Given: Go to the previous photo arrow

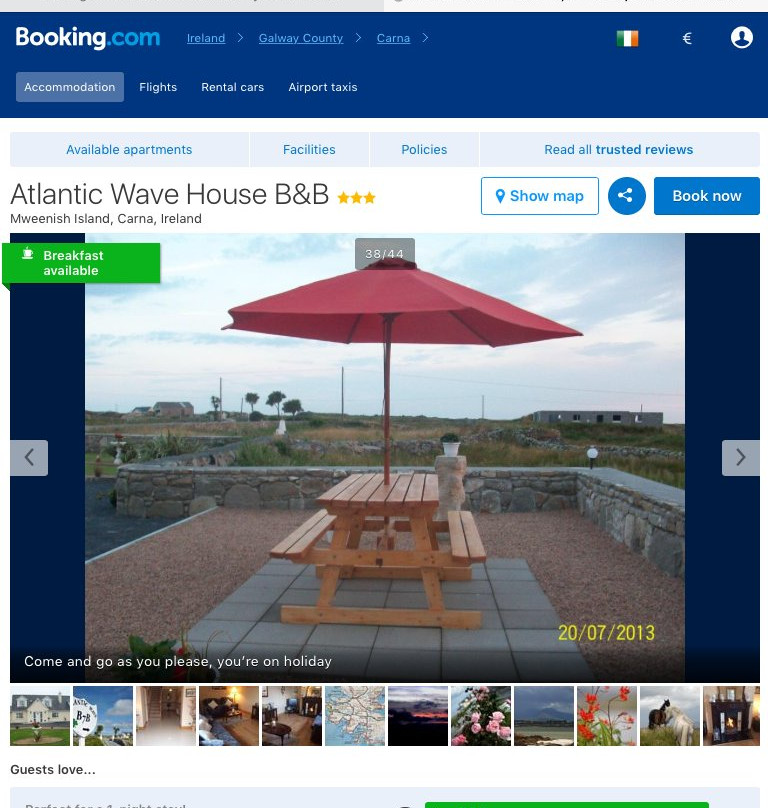Looking at the screenshot, I should 29,458.
